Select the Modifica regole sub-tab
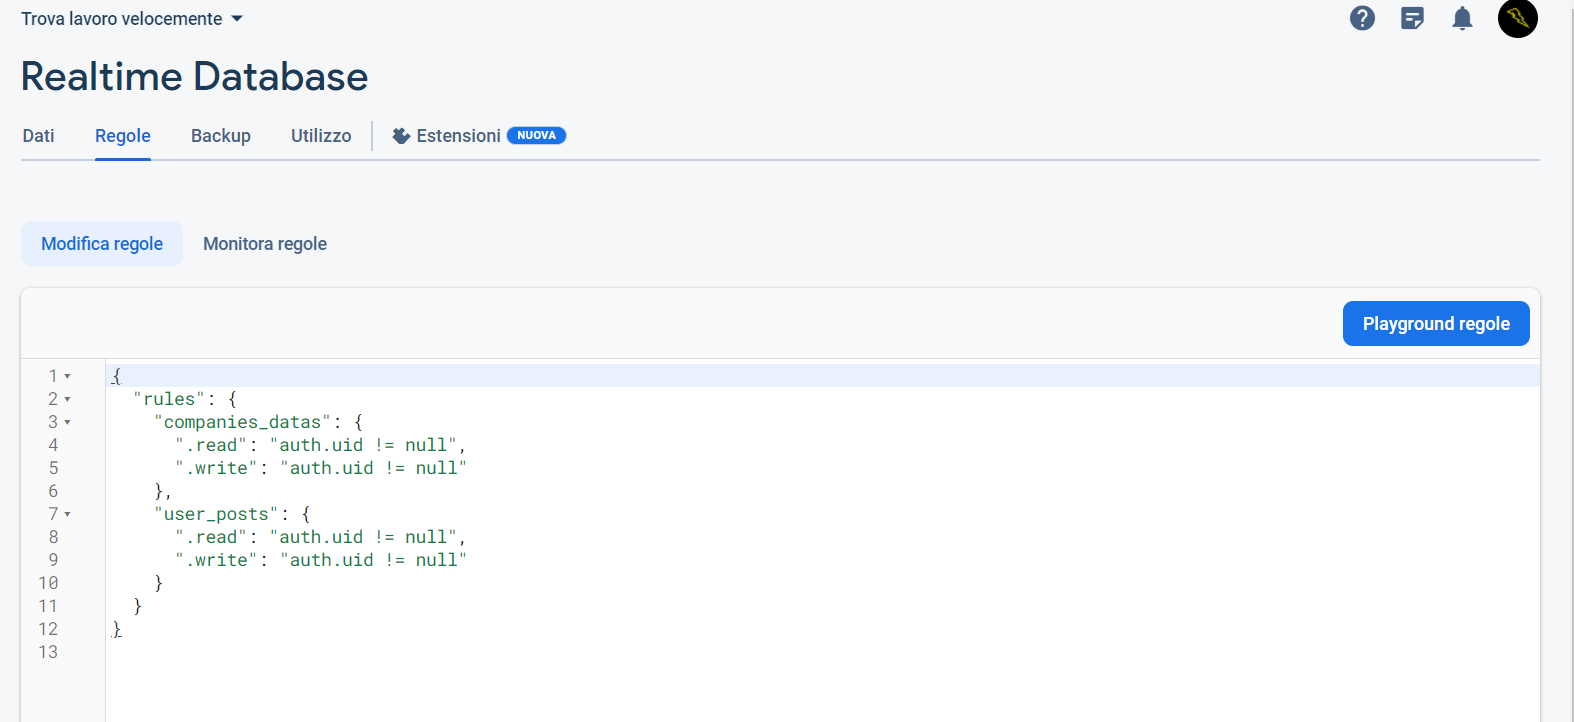Viewport: 1574px width, 722px height. [x=102, y=244]
